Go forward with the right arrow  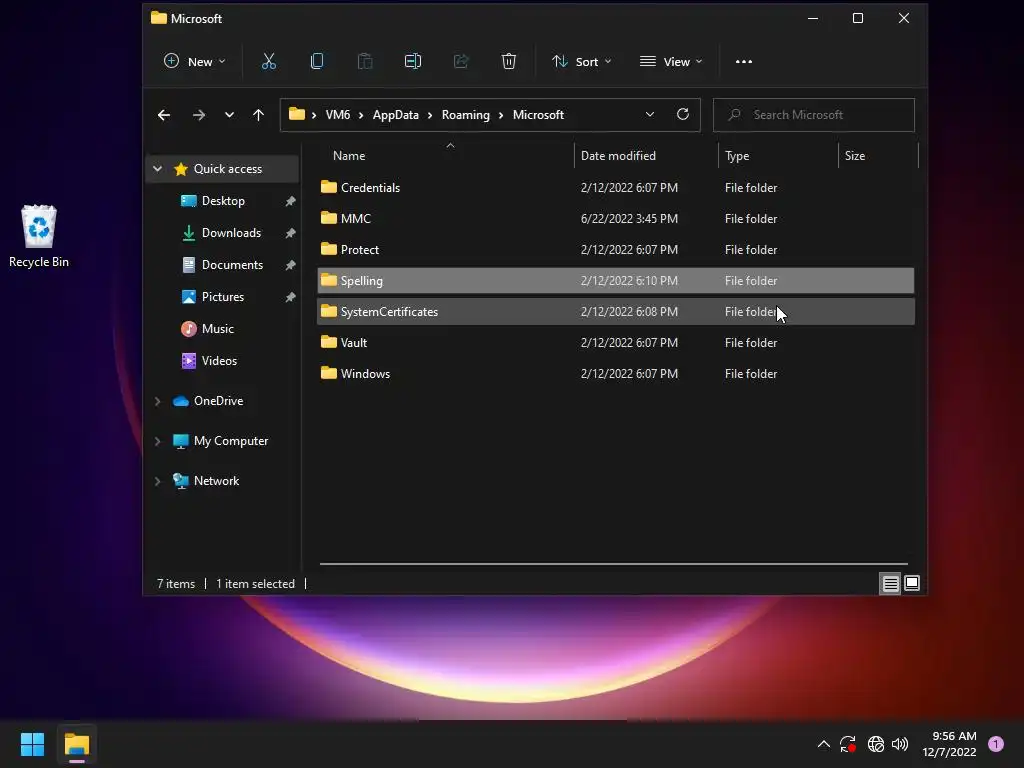coord(199,115)
